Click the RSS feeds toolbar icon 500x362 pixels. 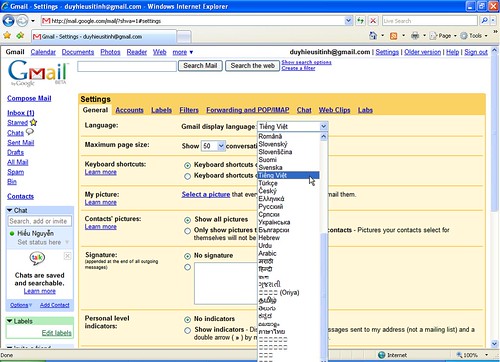(x=394, y=36)
